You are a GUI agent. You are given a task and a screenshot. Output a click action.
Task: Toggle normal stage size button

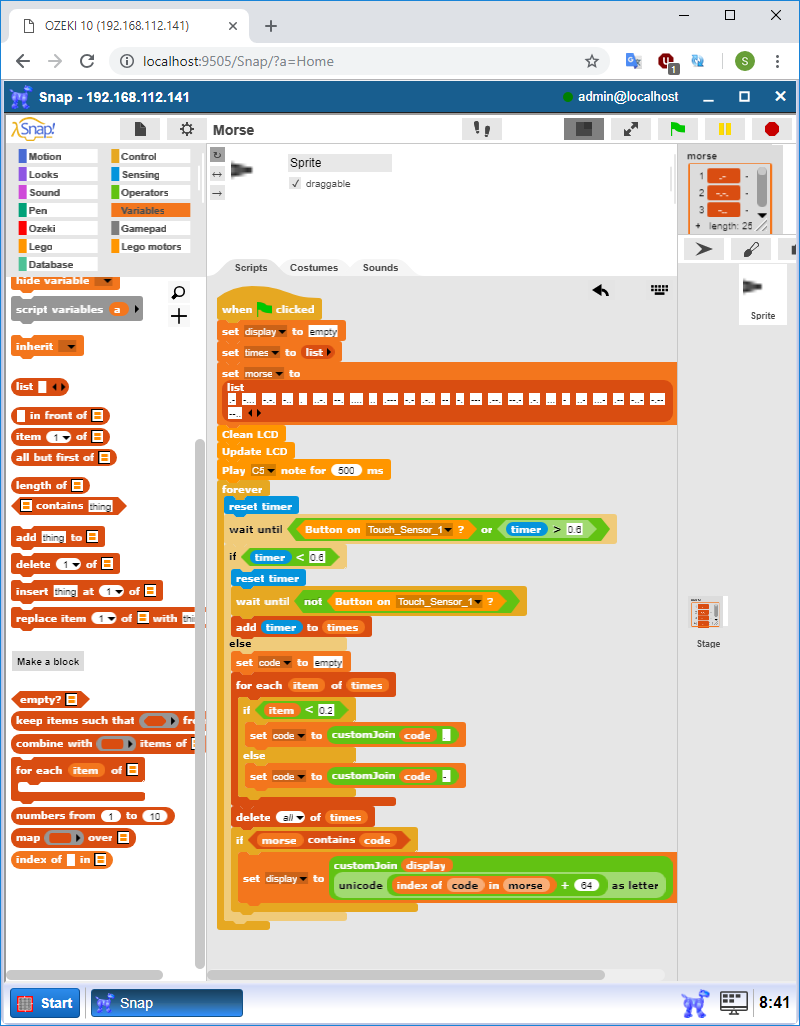pos(583,129)
